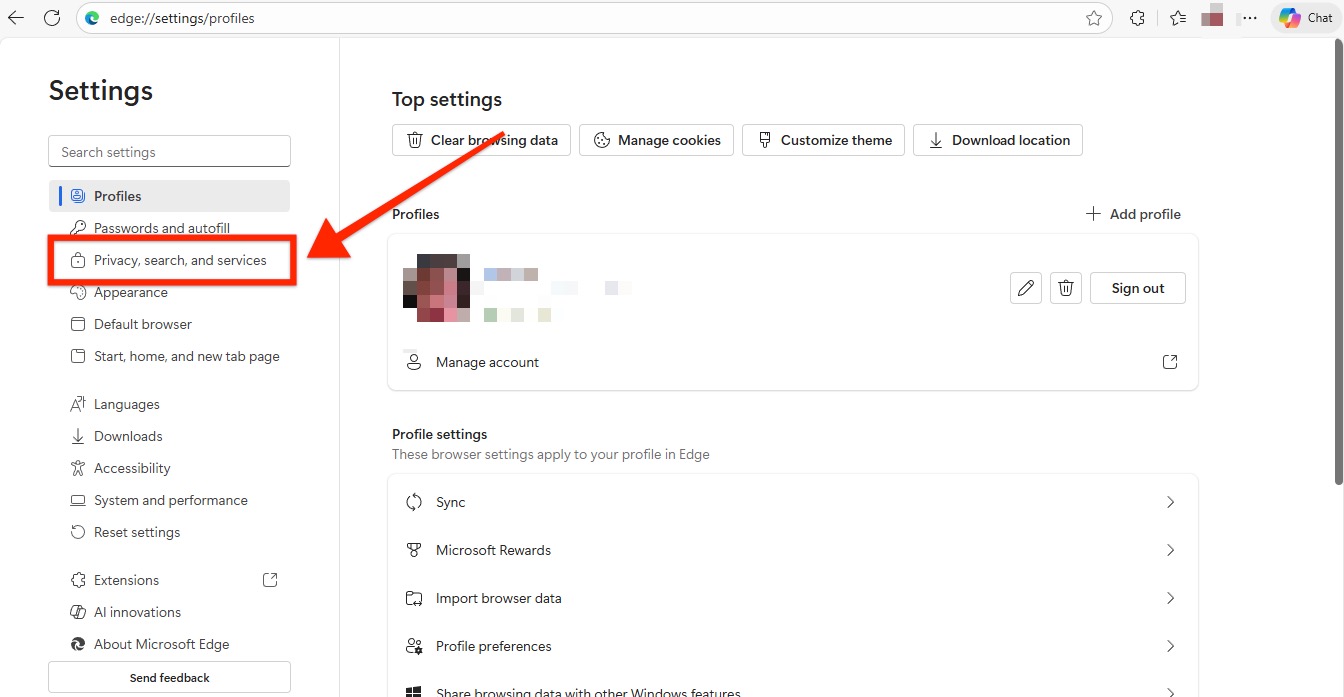Open the Favorites list icon in toolbar
Screen dimensions: 1344x697
pos(1178,18)
